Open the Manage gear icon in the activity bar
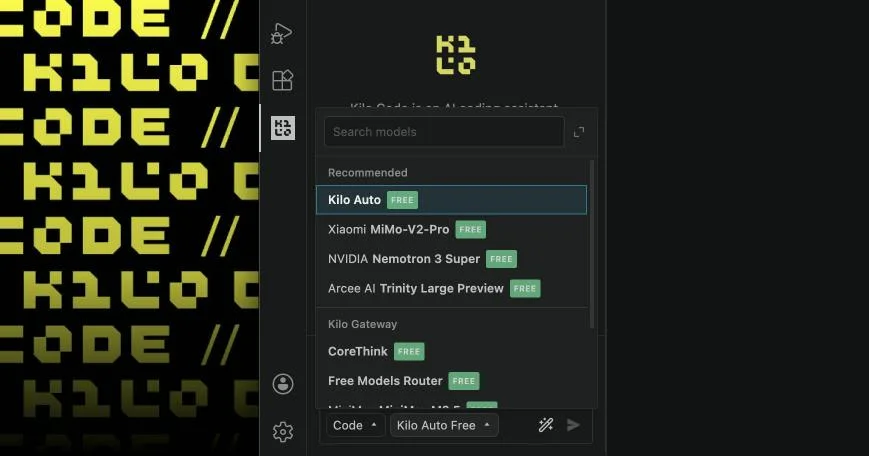 [283, 432]
